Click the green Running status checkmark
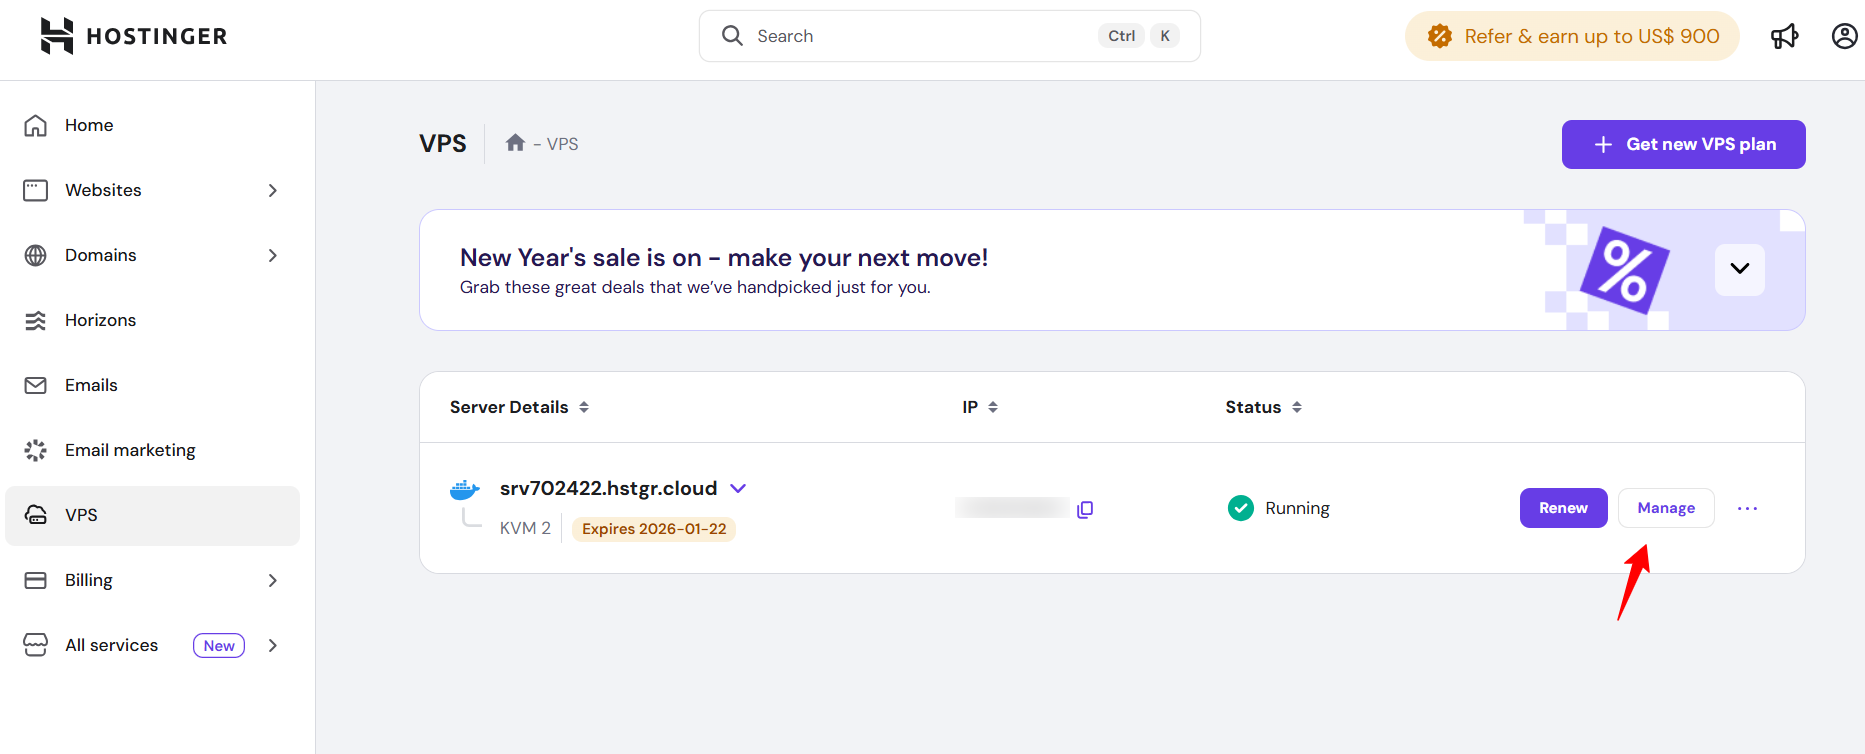This screenshot has width=1865, height=754. (1240, 508)
